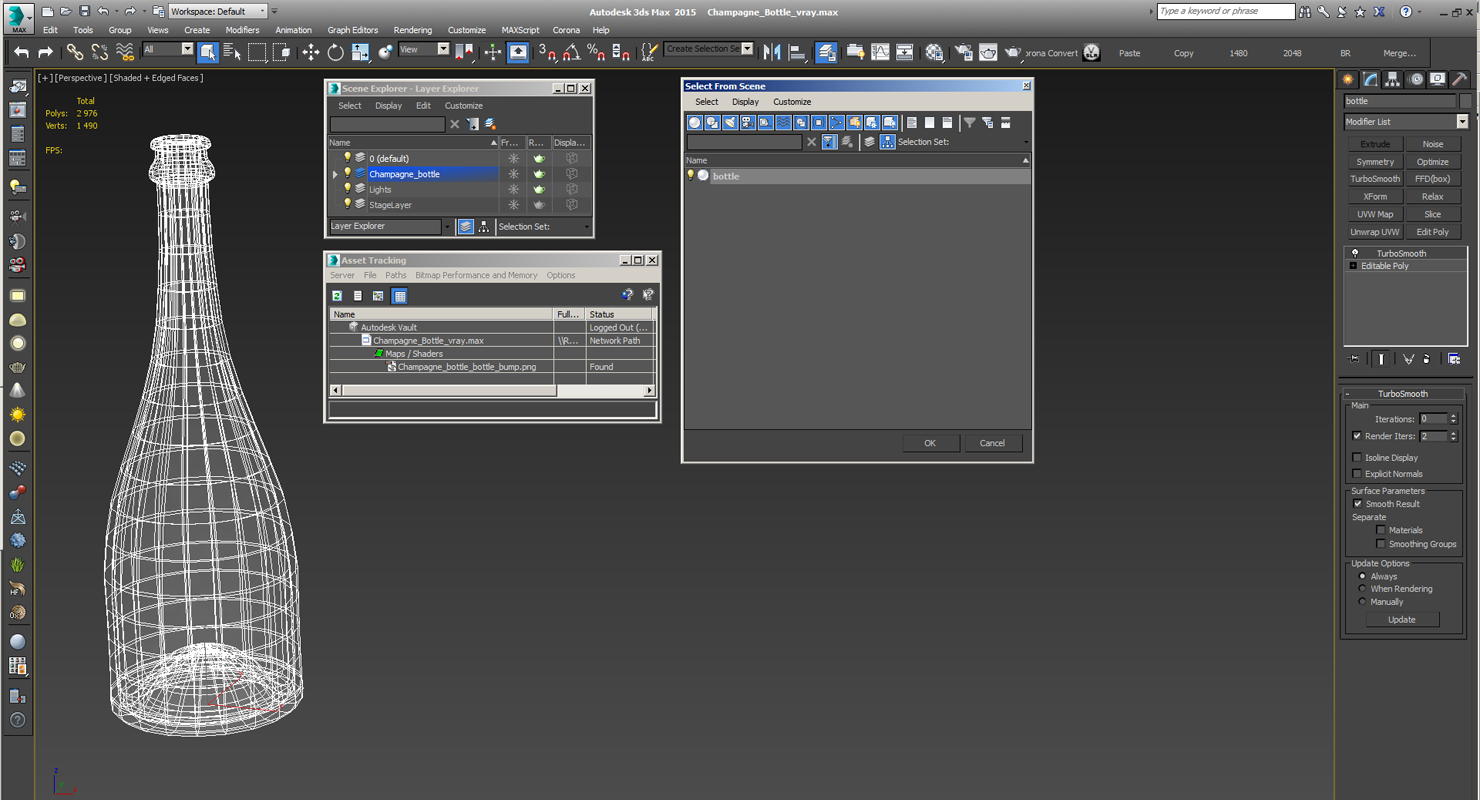Click OK in Select From Scene
The width and height of the screenshot is (1480, 800).
[x=930, y=443]
